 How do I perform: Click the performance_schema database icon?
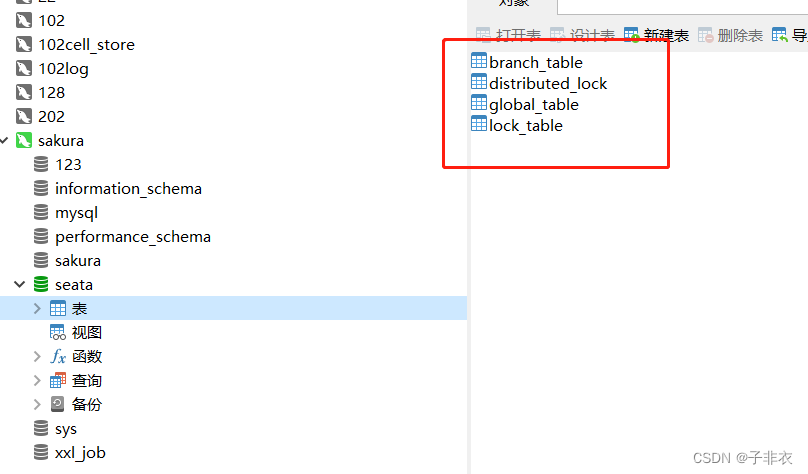coord(41,236)
